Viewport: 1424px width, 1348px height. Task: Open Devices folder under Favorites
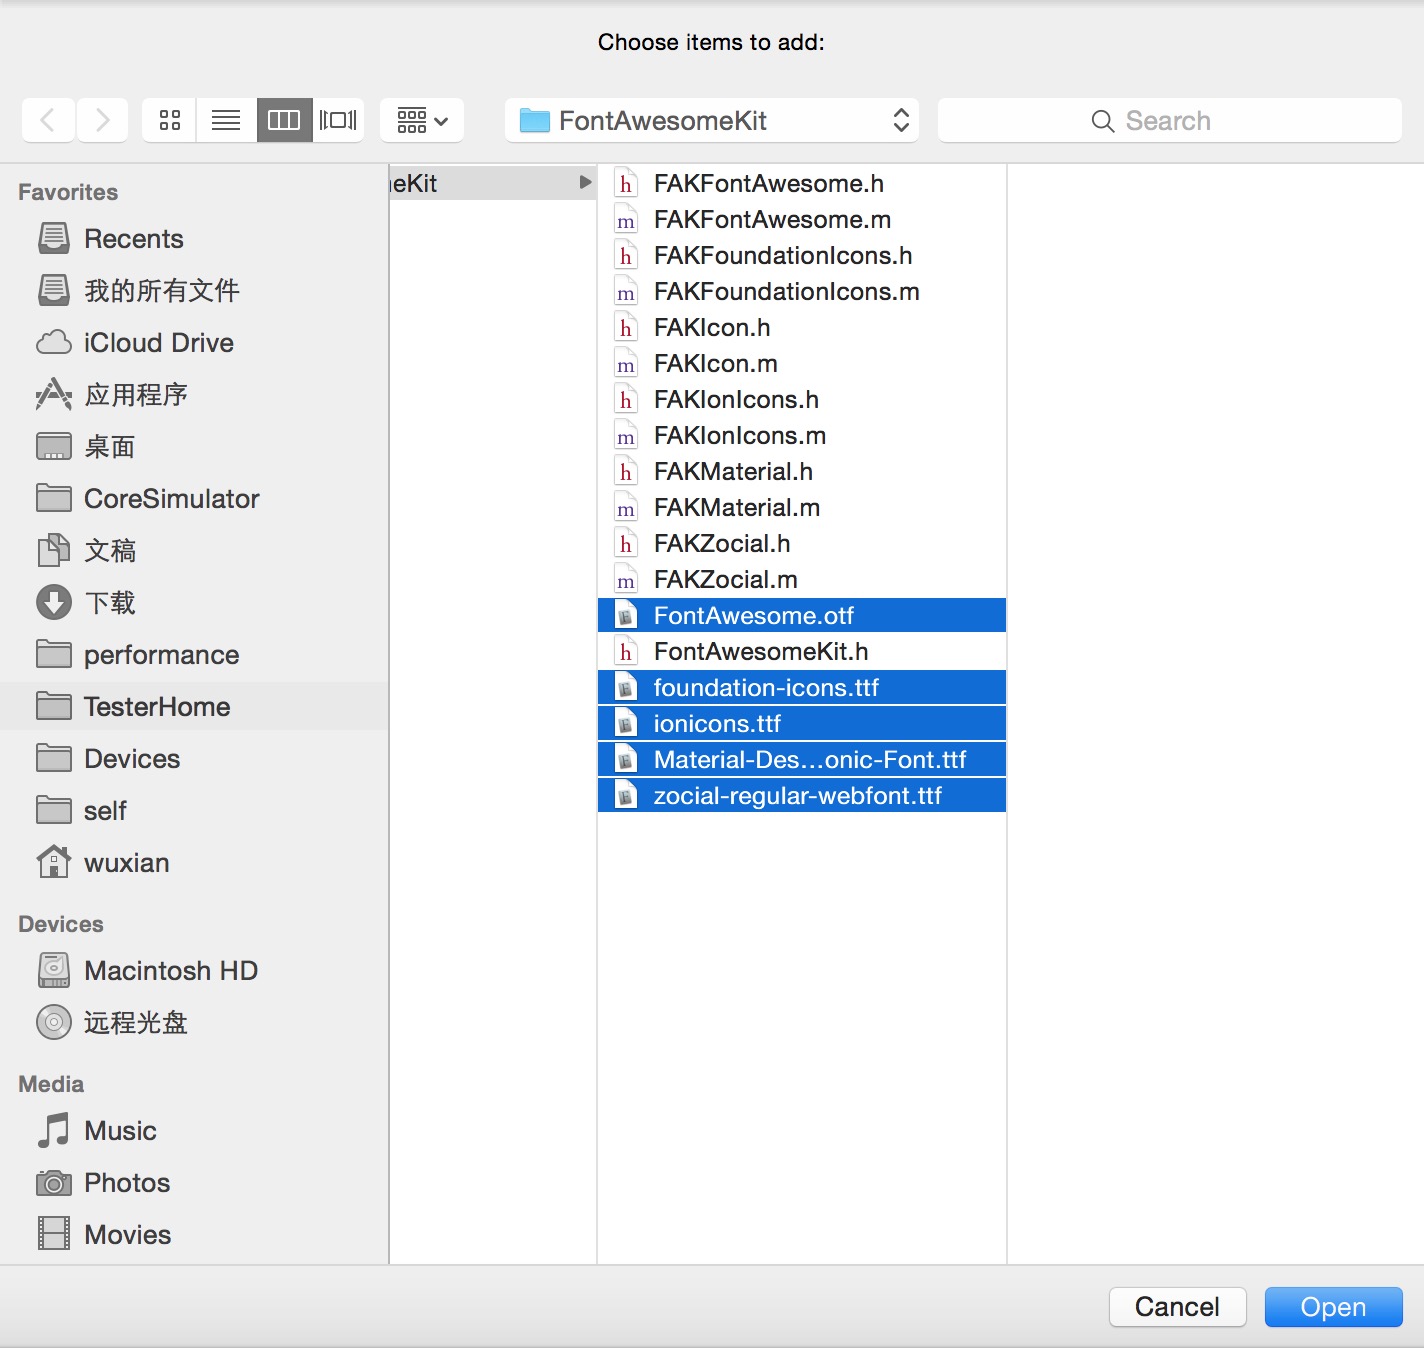[x=194, y=759]
